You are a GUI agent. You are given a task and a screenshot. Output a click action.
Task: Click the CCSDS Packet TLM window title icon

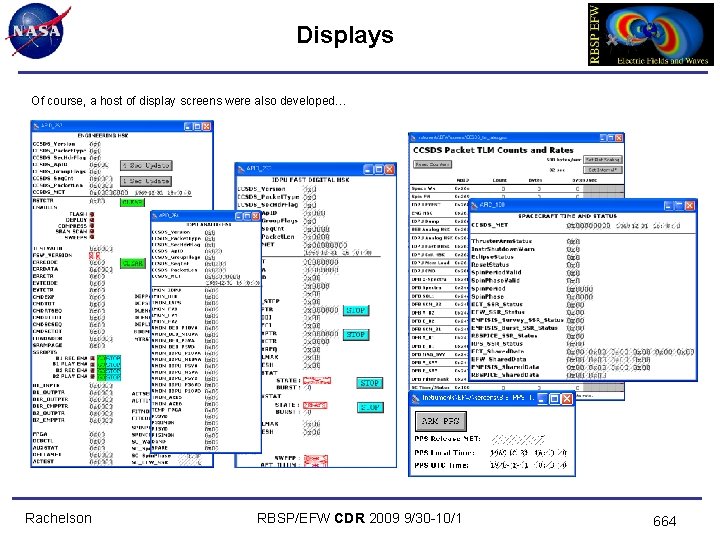[413, 137]
